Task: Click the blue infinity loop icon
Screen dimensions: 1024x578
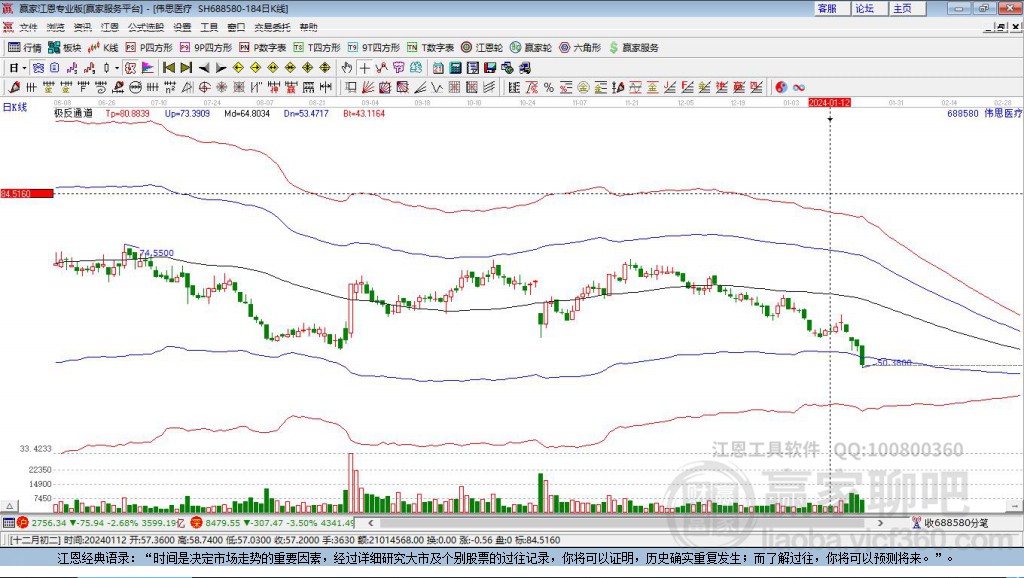Action: tap(799, 88)
